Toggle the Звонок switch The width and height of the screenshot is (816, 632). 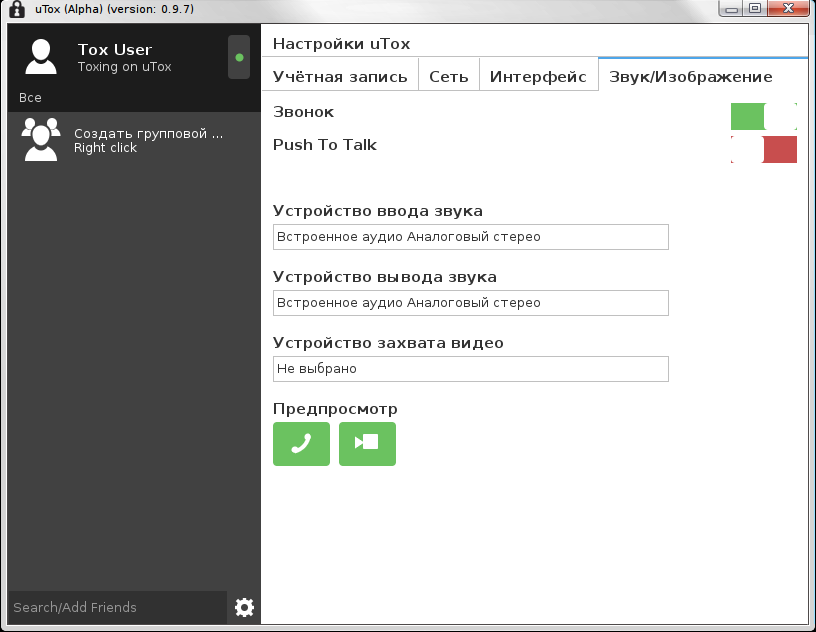[763, 116]
